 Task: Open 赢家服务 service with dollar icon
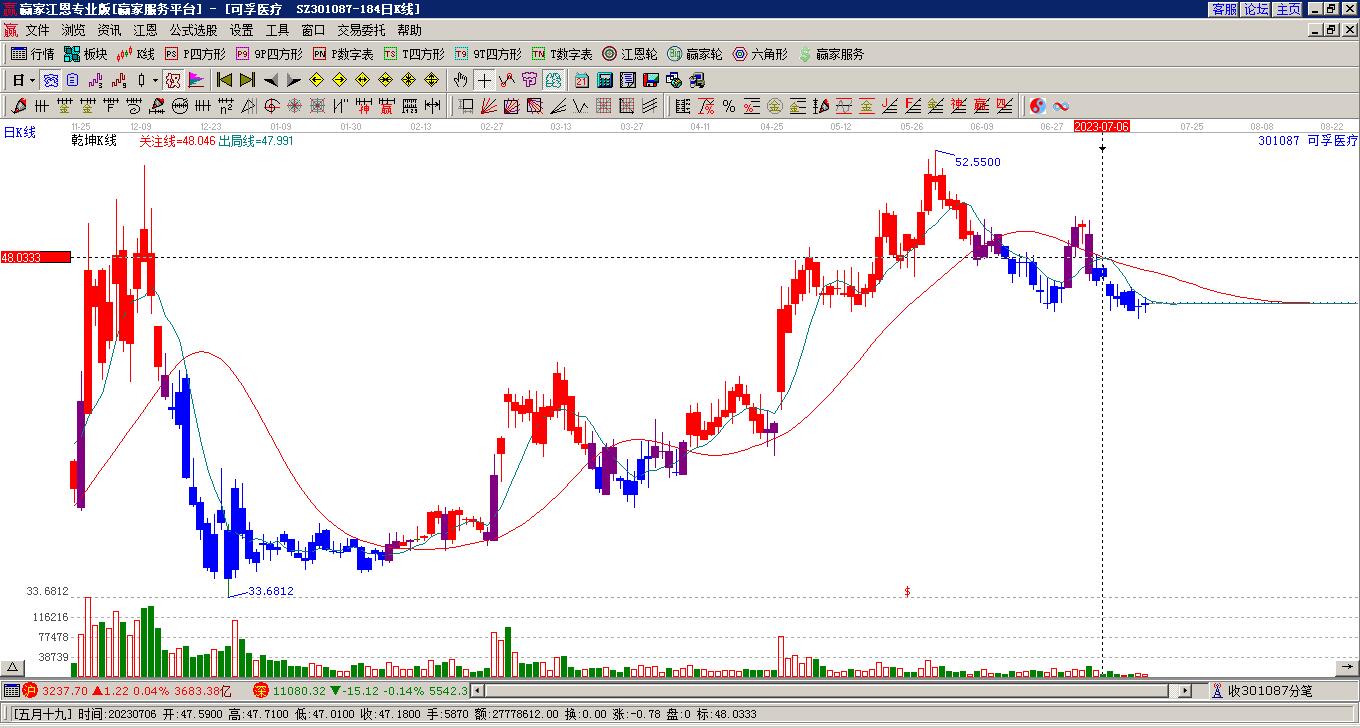pyautogui.click(x=831, y=54)
